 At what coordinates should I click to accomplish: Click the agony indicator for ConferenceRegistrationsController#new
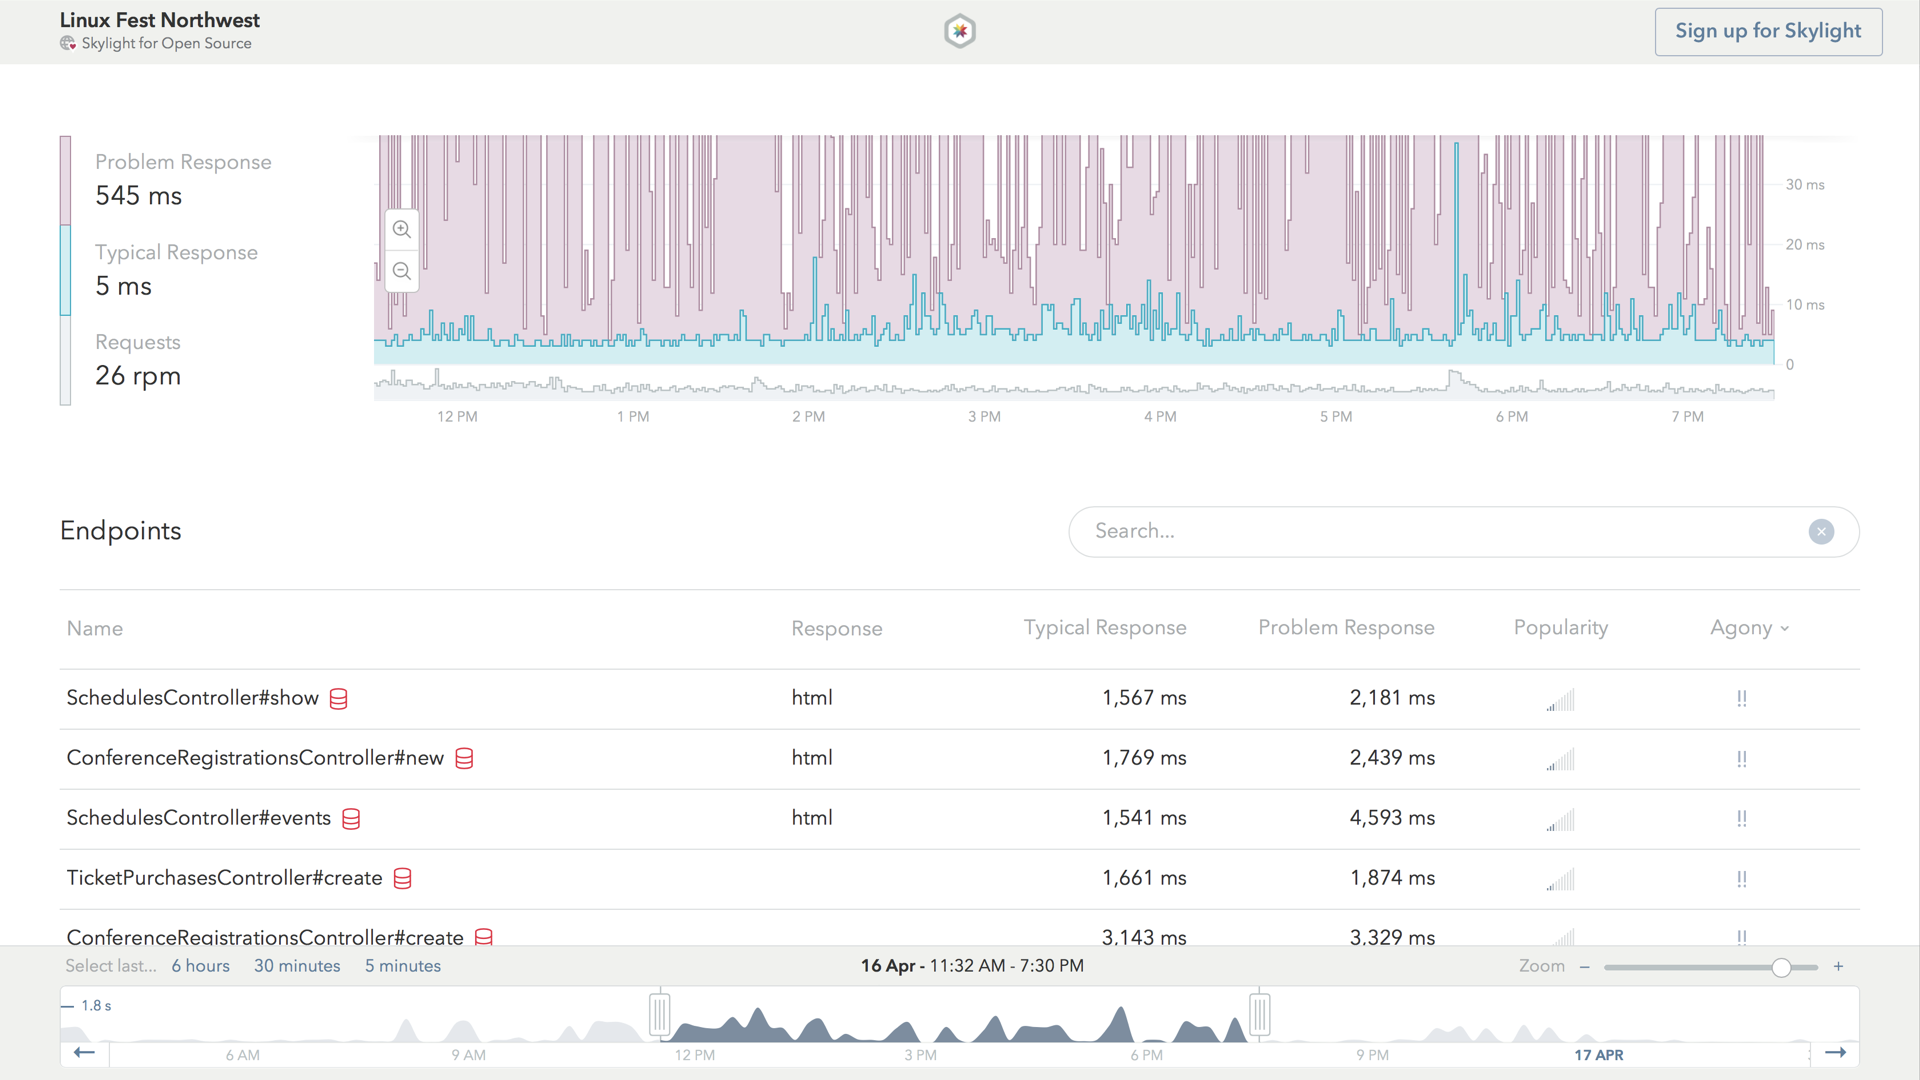click(x=1742, y=759)
